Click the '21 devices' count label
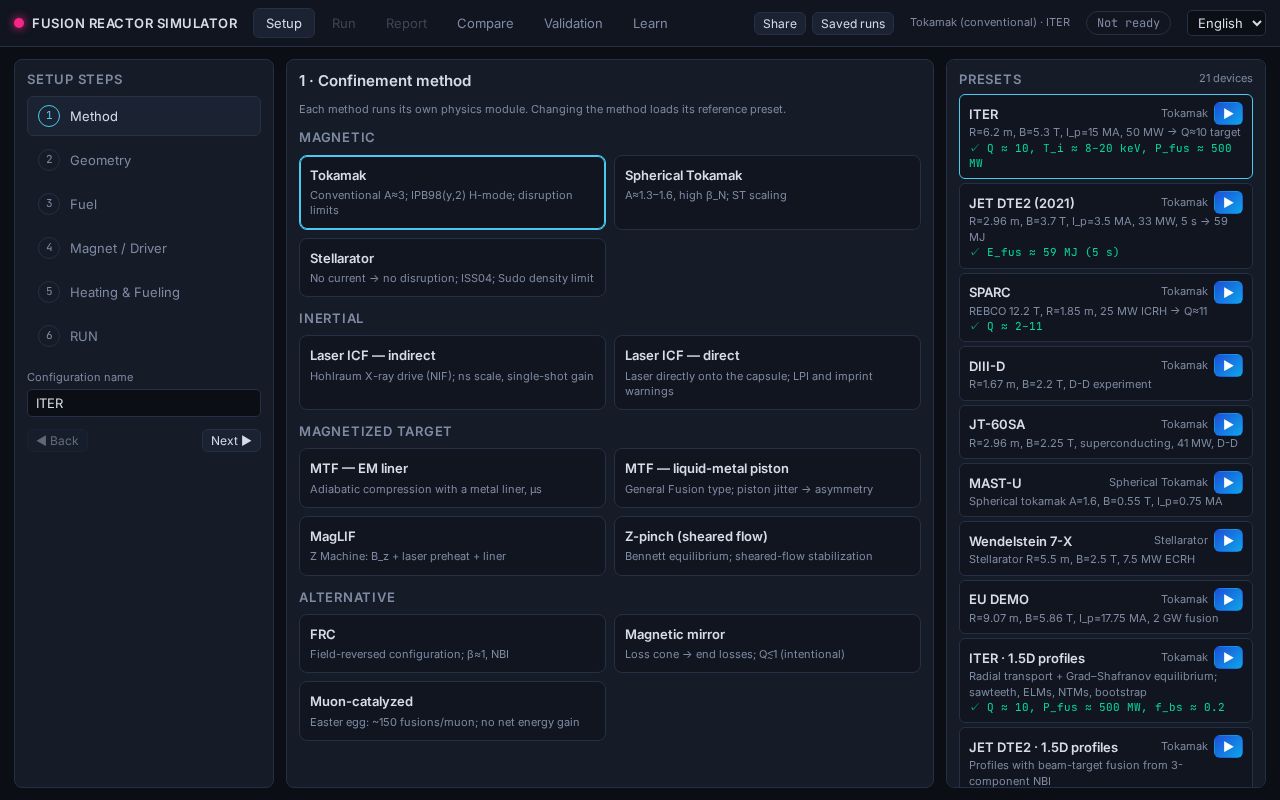 (1226, 78)
